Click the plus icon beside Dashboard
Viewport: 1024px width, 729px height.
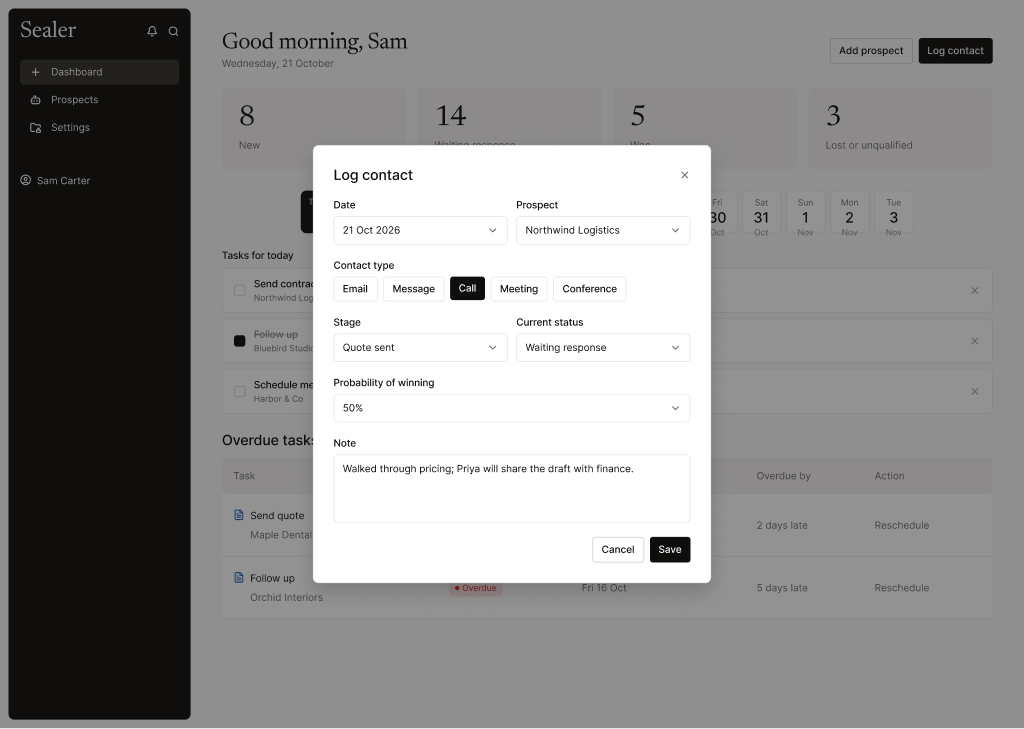click(35, 72)
